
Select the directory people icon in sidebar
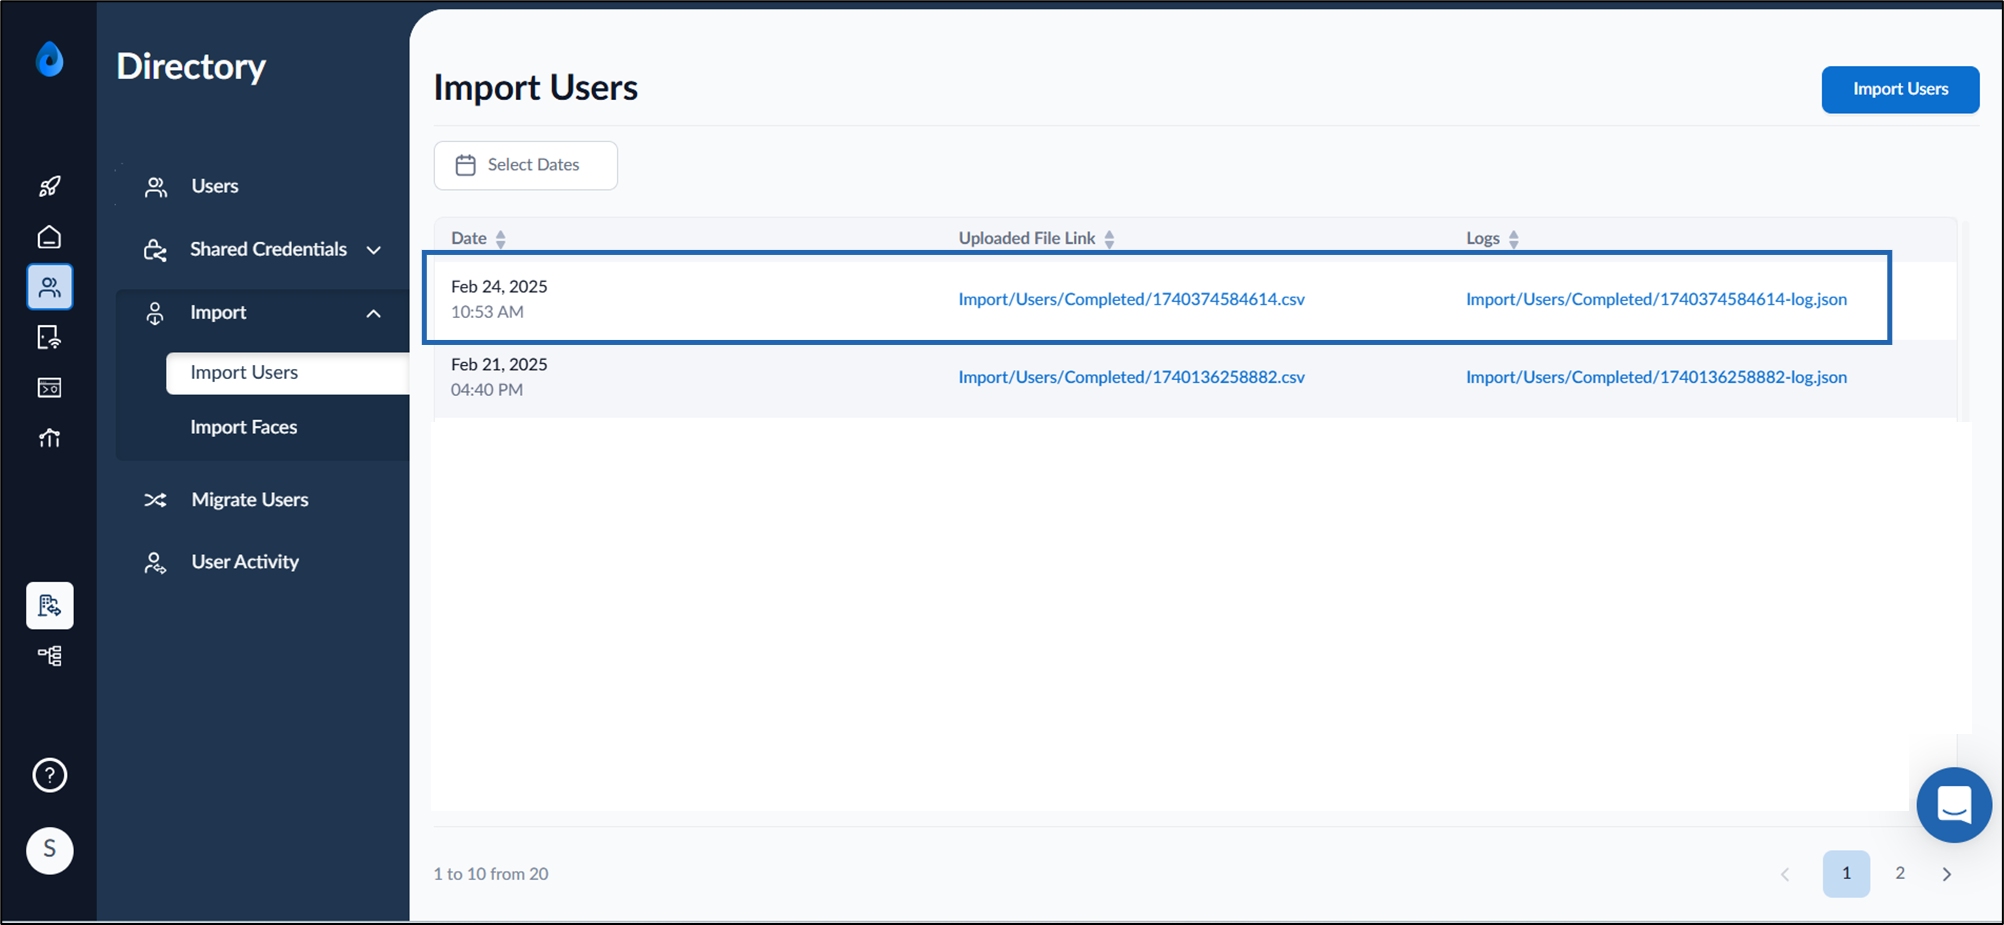point(49,288)
